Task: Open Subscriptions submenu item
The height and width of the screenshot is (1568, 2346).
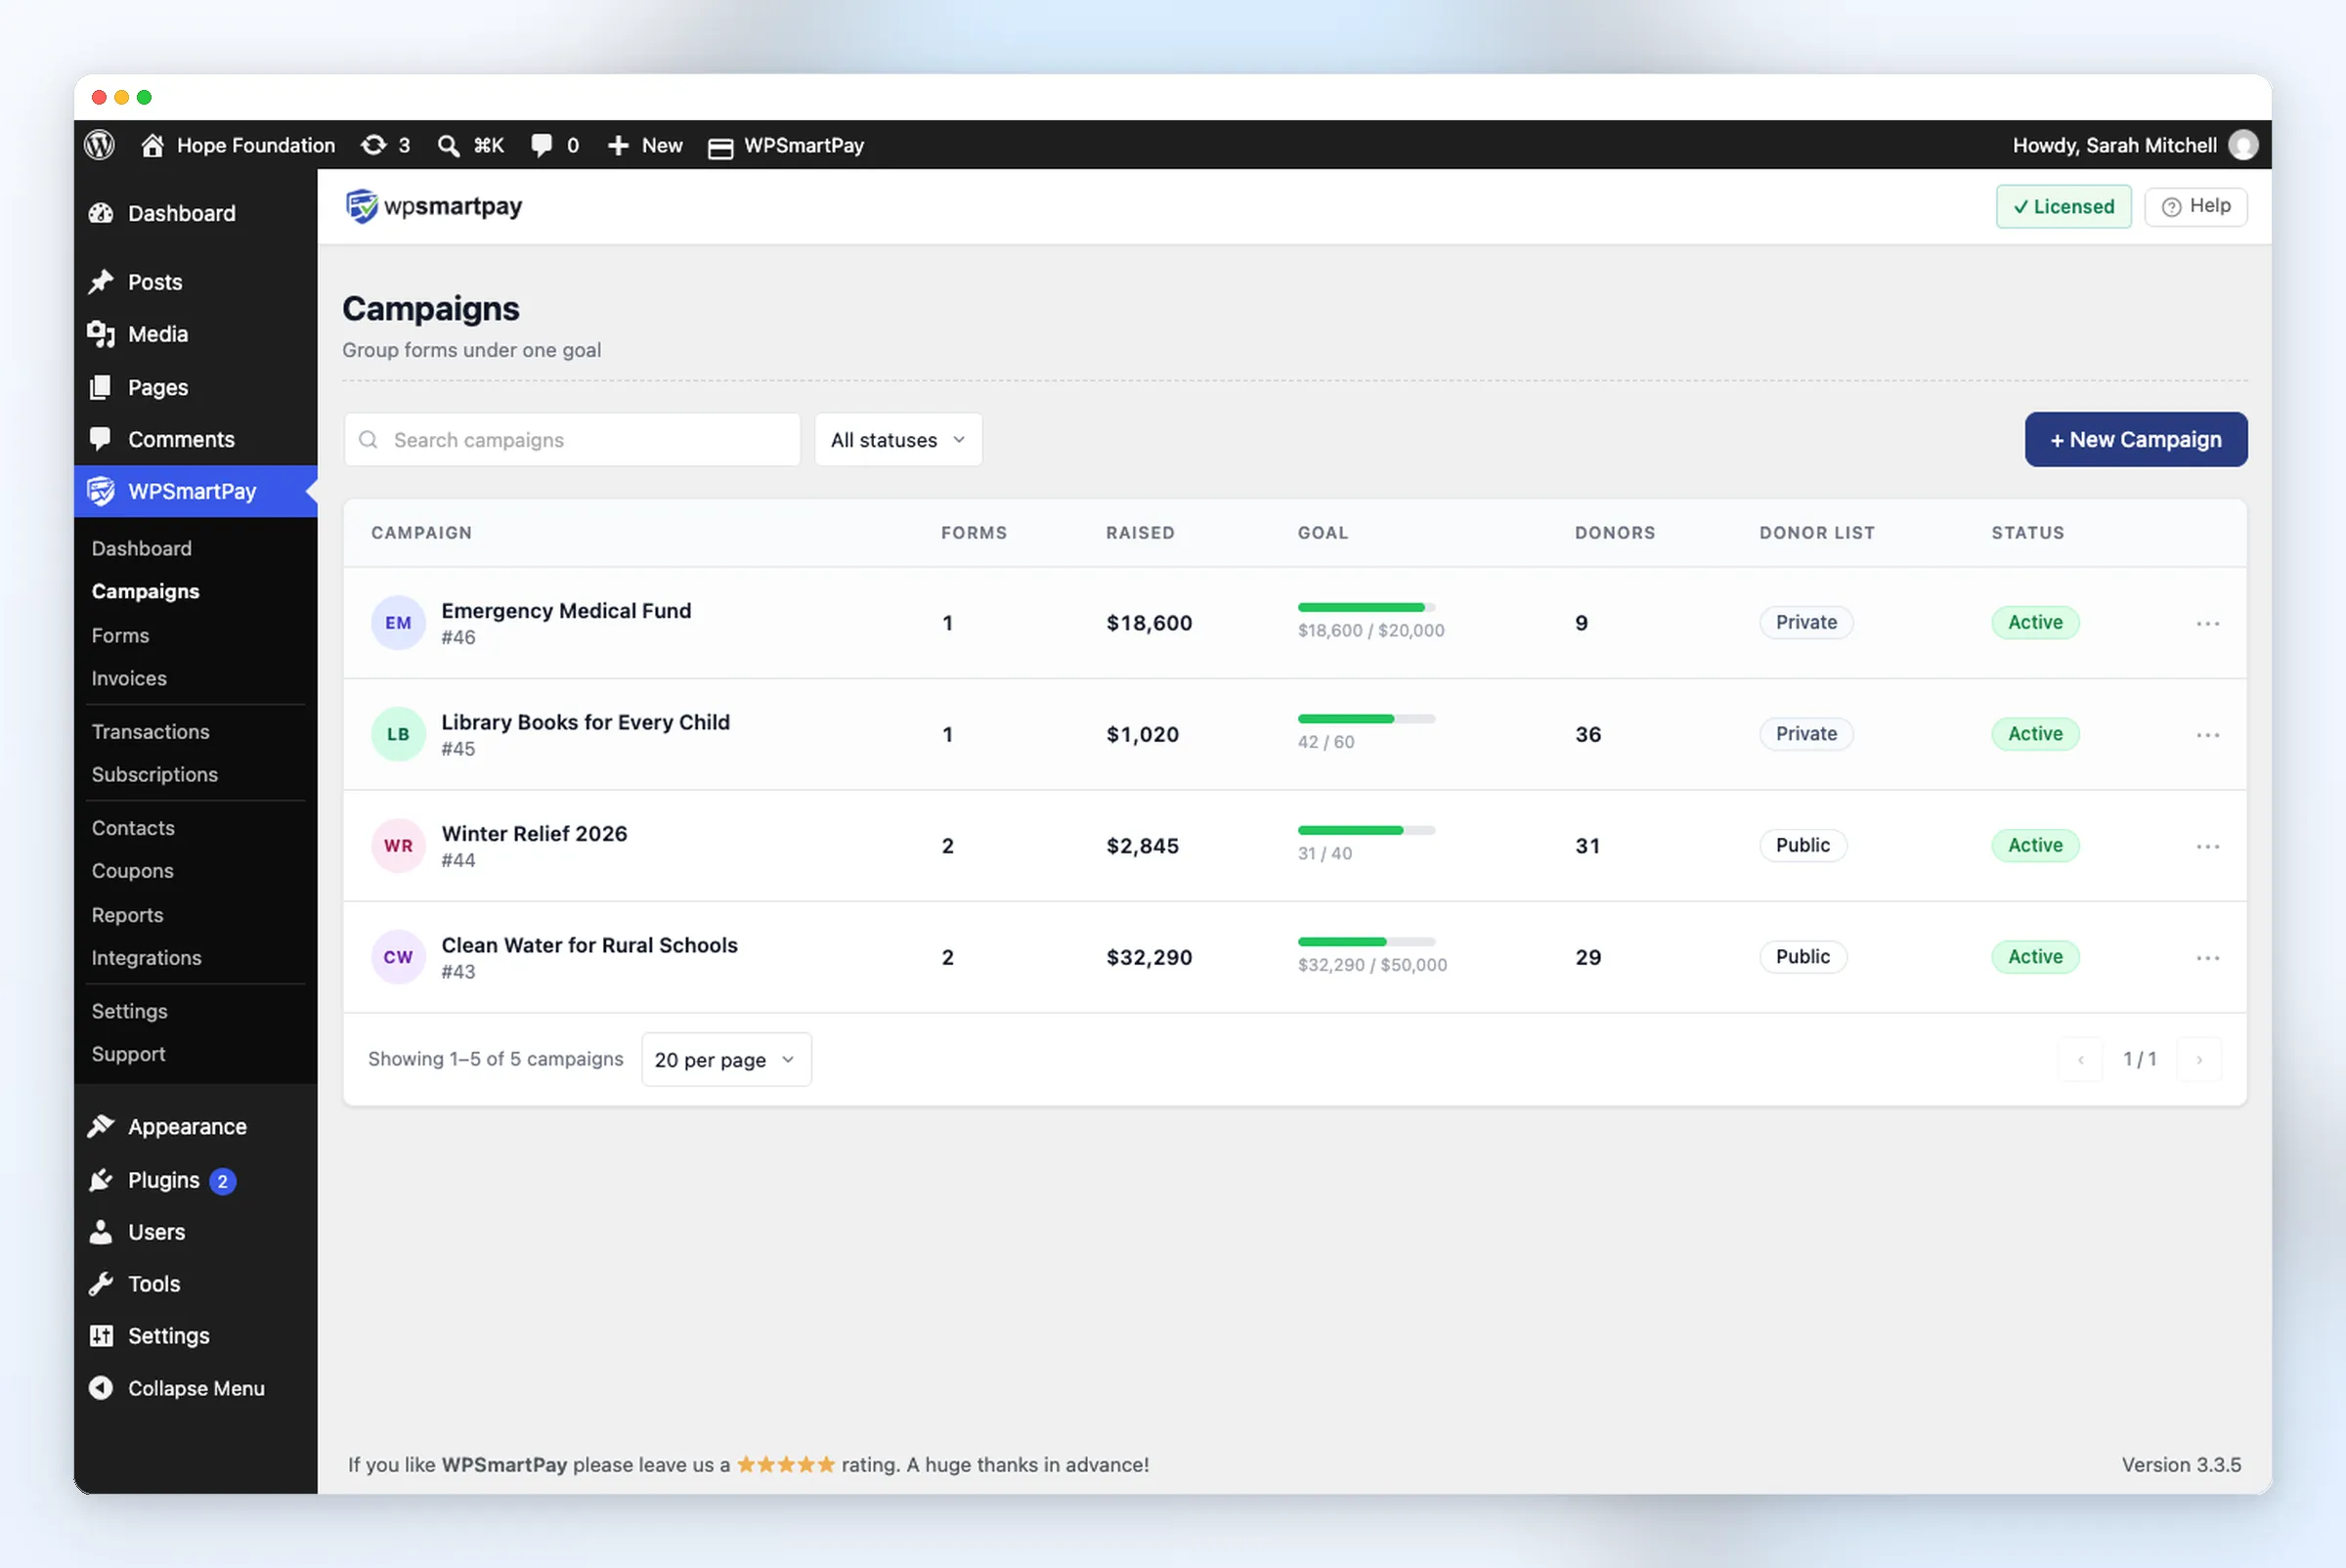Action: [155, 774]
